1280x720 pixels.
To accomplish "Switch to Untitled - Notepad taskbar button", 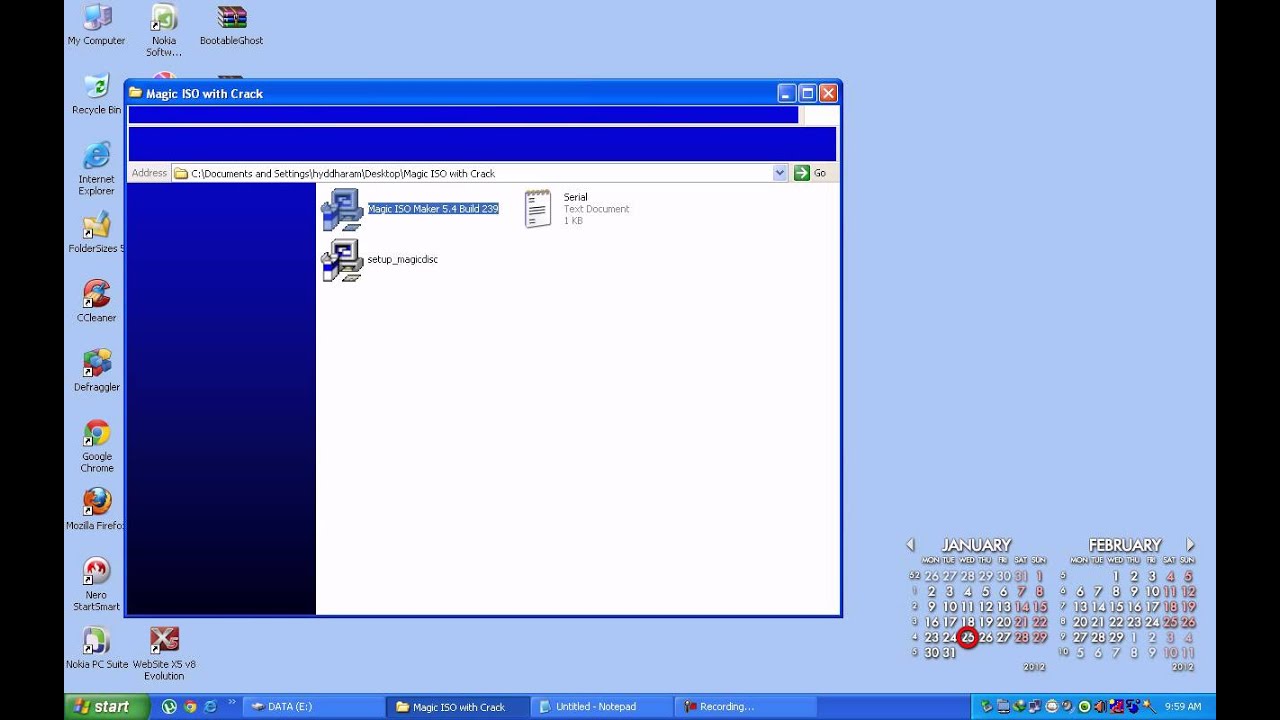I will point(602,706).
